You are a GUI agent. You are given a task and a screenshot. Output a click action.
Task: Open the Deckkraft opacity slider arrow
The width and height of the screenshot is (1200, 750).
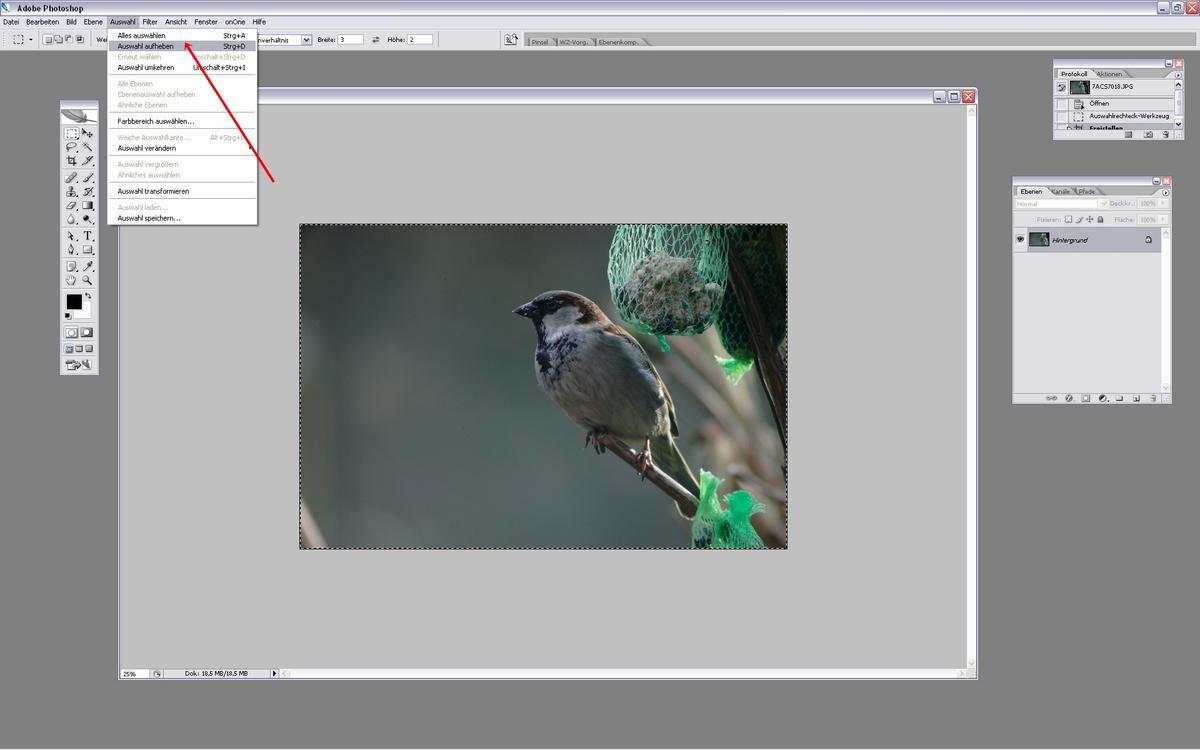pyautogui.click(x=1164, y=204)
